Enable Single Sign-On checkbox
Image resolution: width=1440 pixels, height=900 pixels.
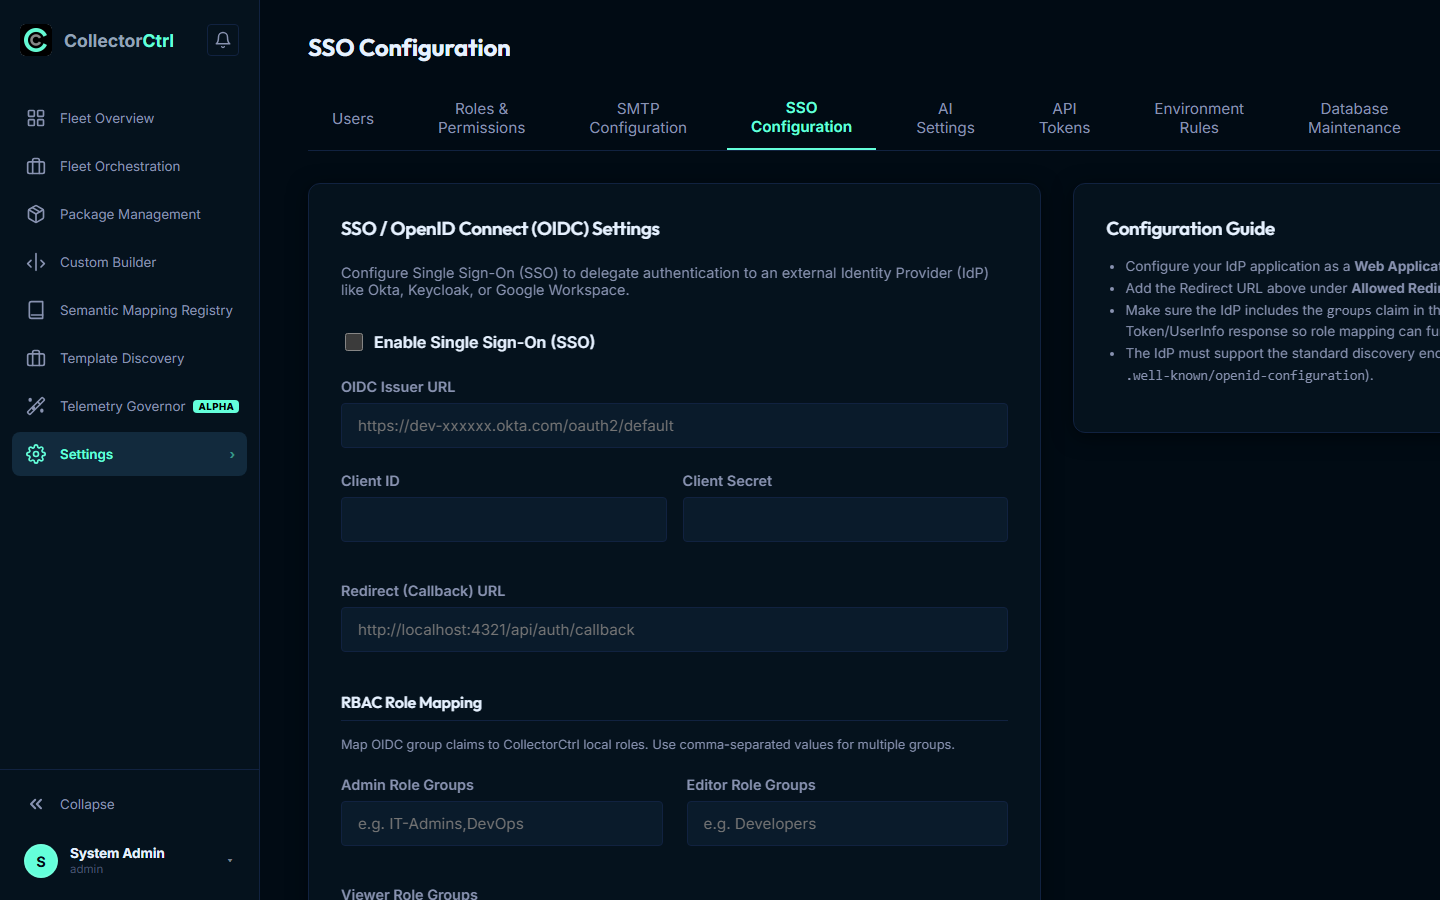click(x=354, y=342)
